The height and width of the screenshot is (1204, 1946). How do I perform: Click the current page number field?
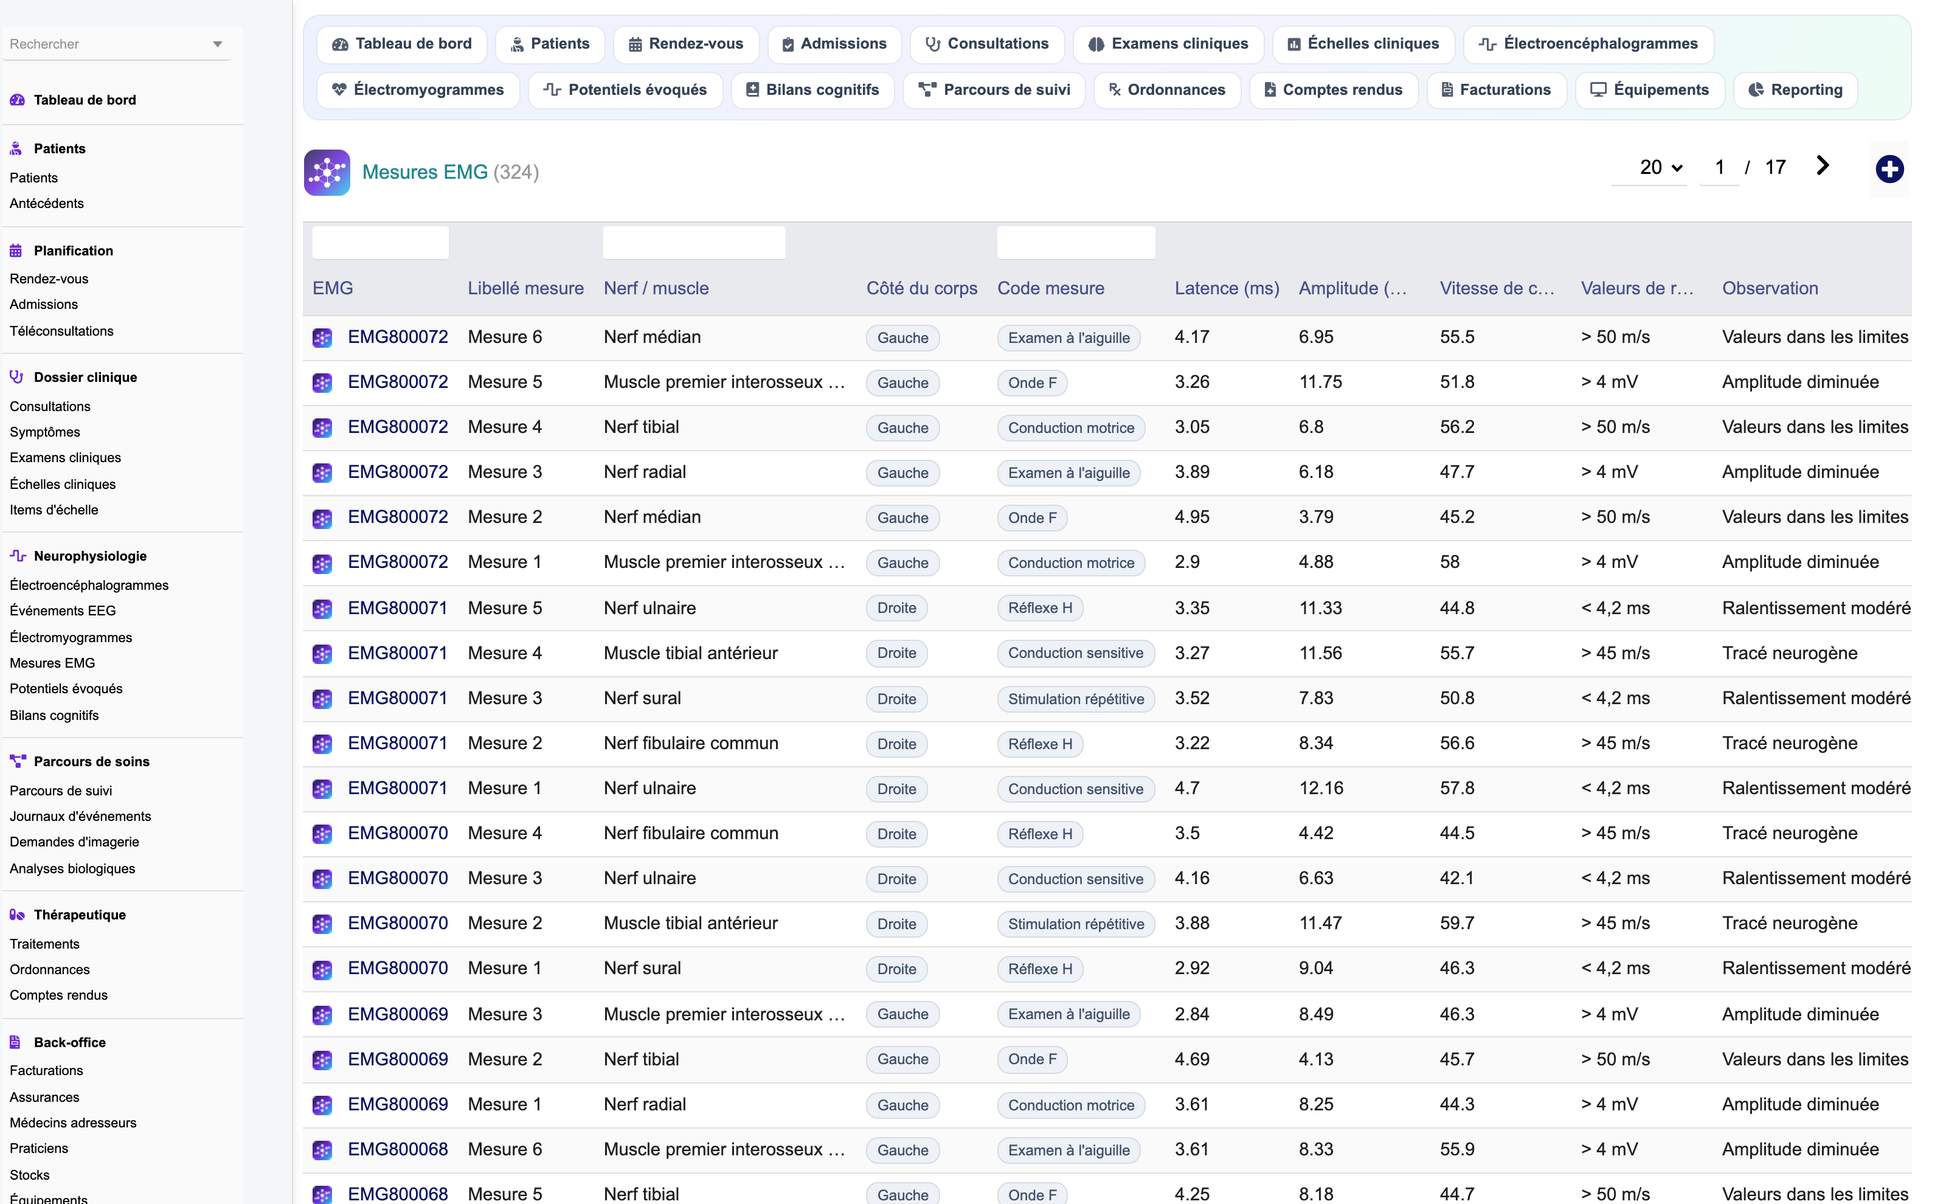[x=1719, y=168]
